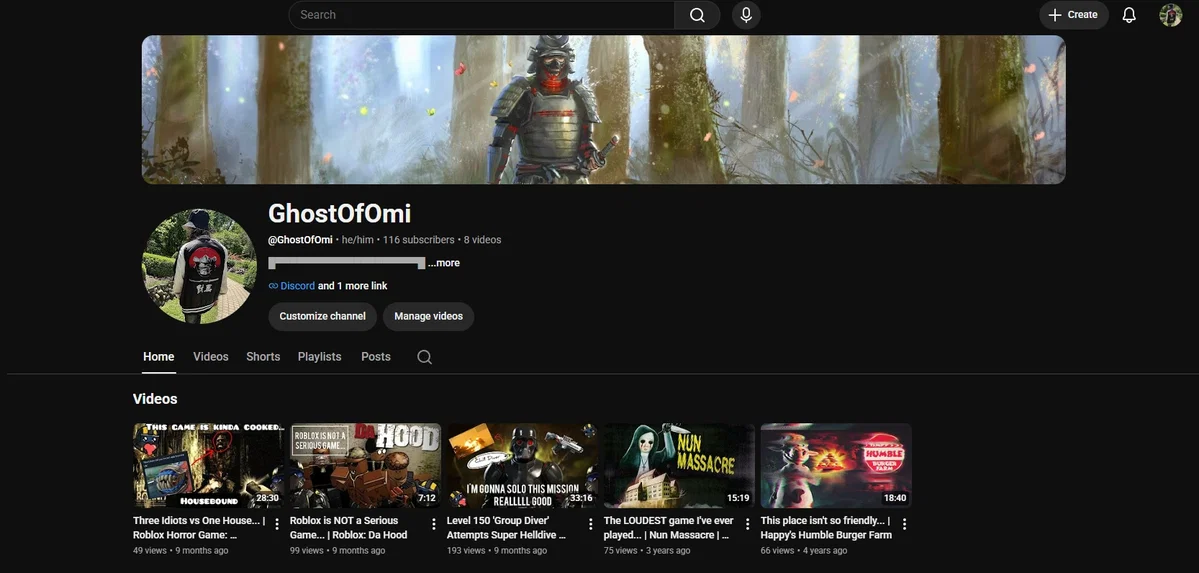Open the account avatar menu
This screenshot has height=573, width=1199.
click(x=1171, y=15)
